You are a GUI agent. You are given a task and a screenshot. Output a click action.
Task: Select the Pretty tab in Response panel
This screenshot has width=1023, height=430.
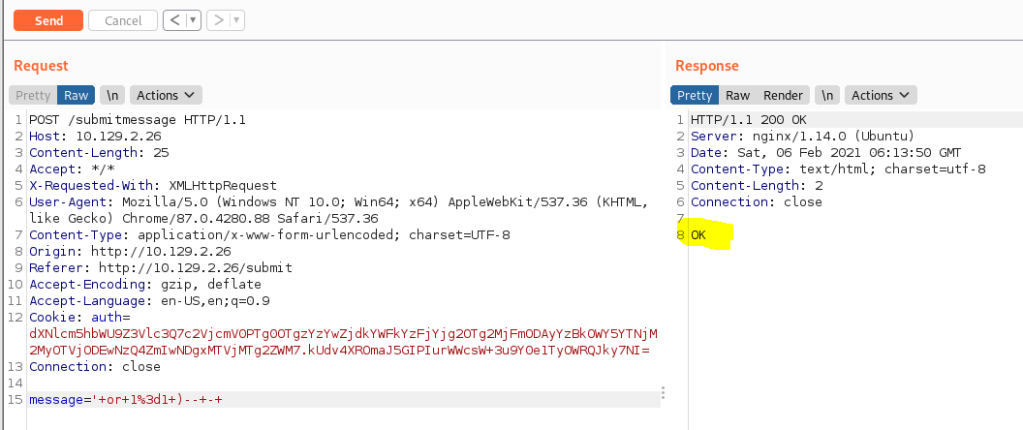pos(694,95)
